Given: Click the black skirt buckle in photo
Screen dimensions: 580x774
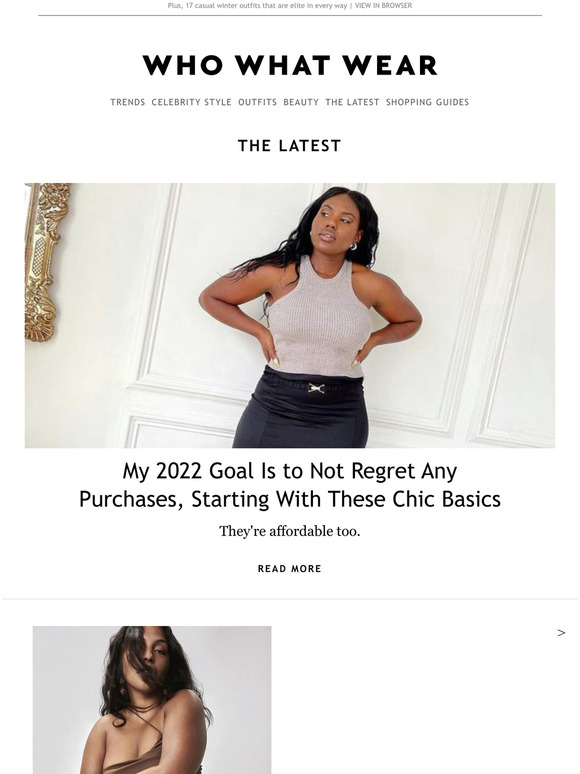Looking at the screenshot, I should point(316,388).
